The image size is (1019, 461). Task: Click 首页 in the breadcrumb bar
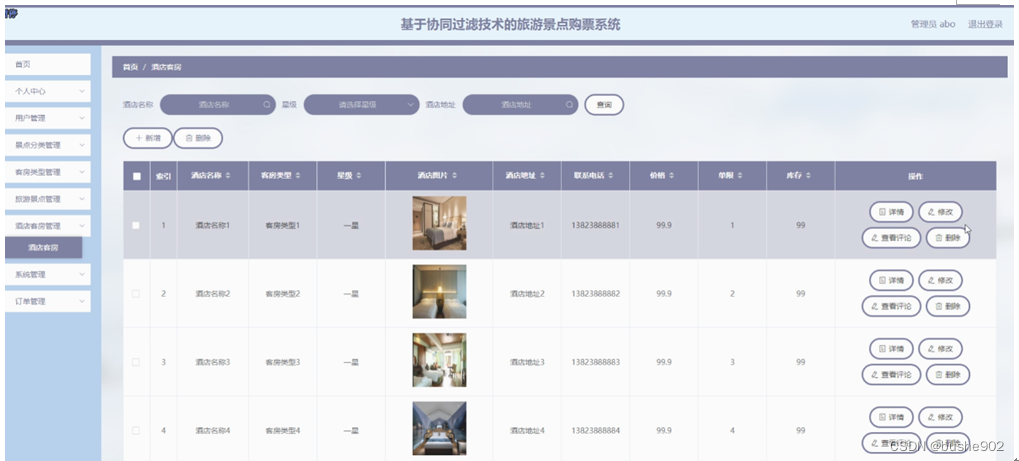point(130,67)
